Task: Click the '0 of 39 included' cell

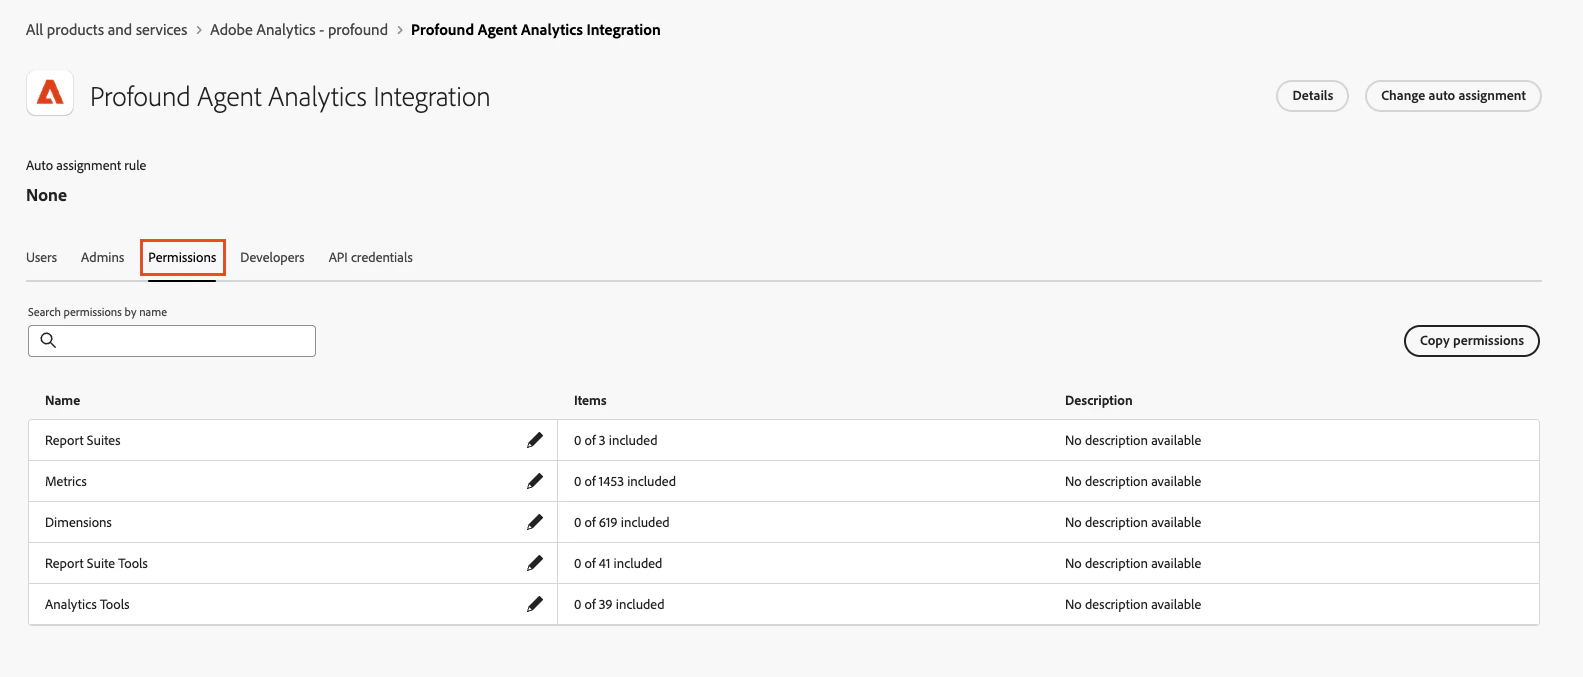Action: pyautogui.click(x=619, y=604)
